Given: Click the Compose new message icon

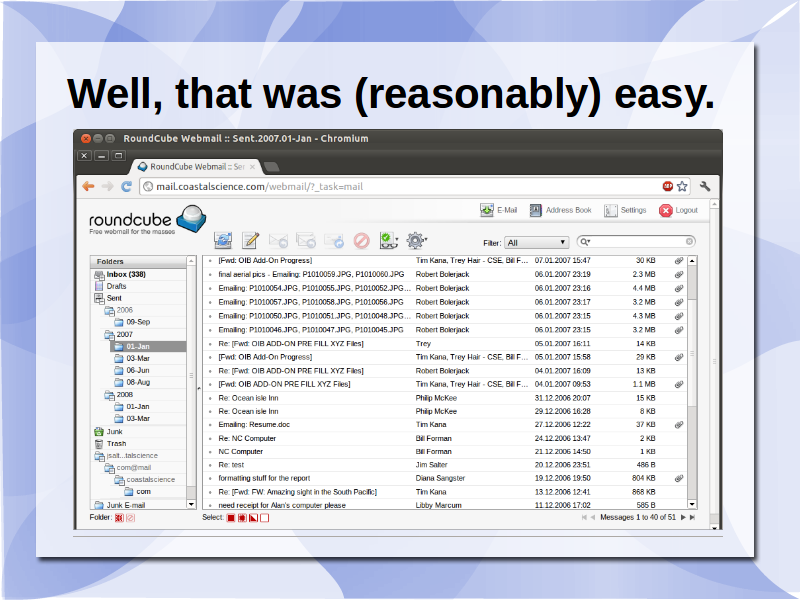Looking at the screenshot, I should (x=251, y=240).
